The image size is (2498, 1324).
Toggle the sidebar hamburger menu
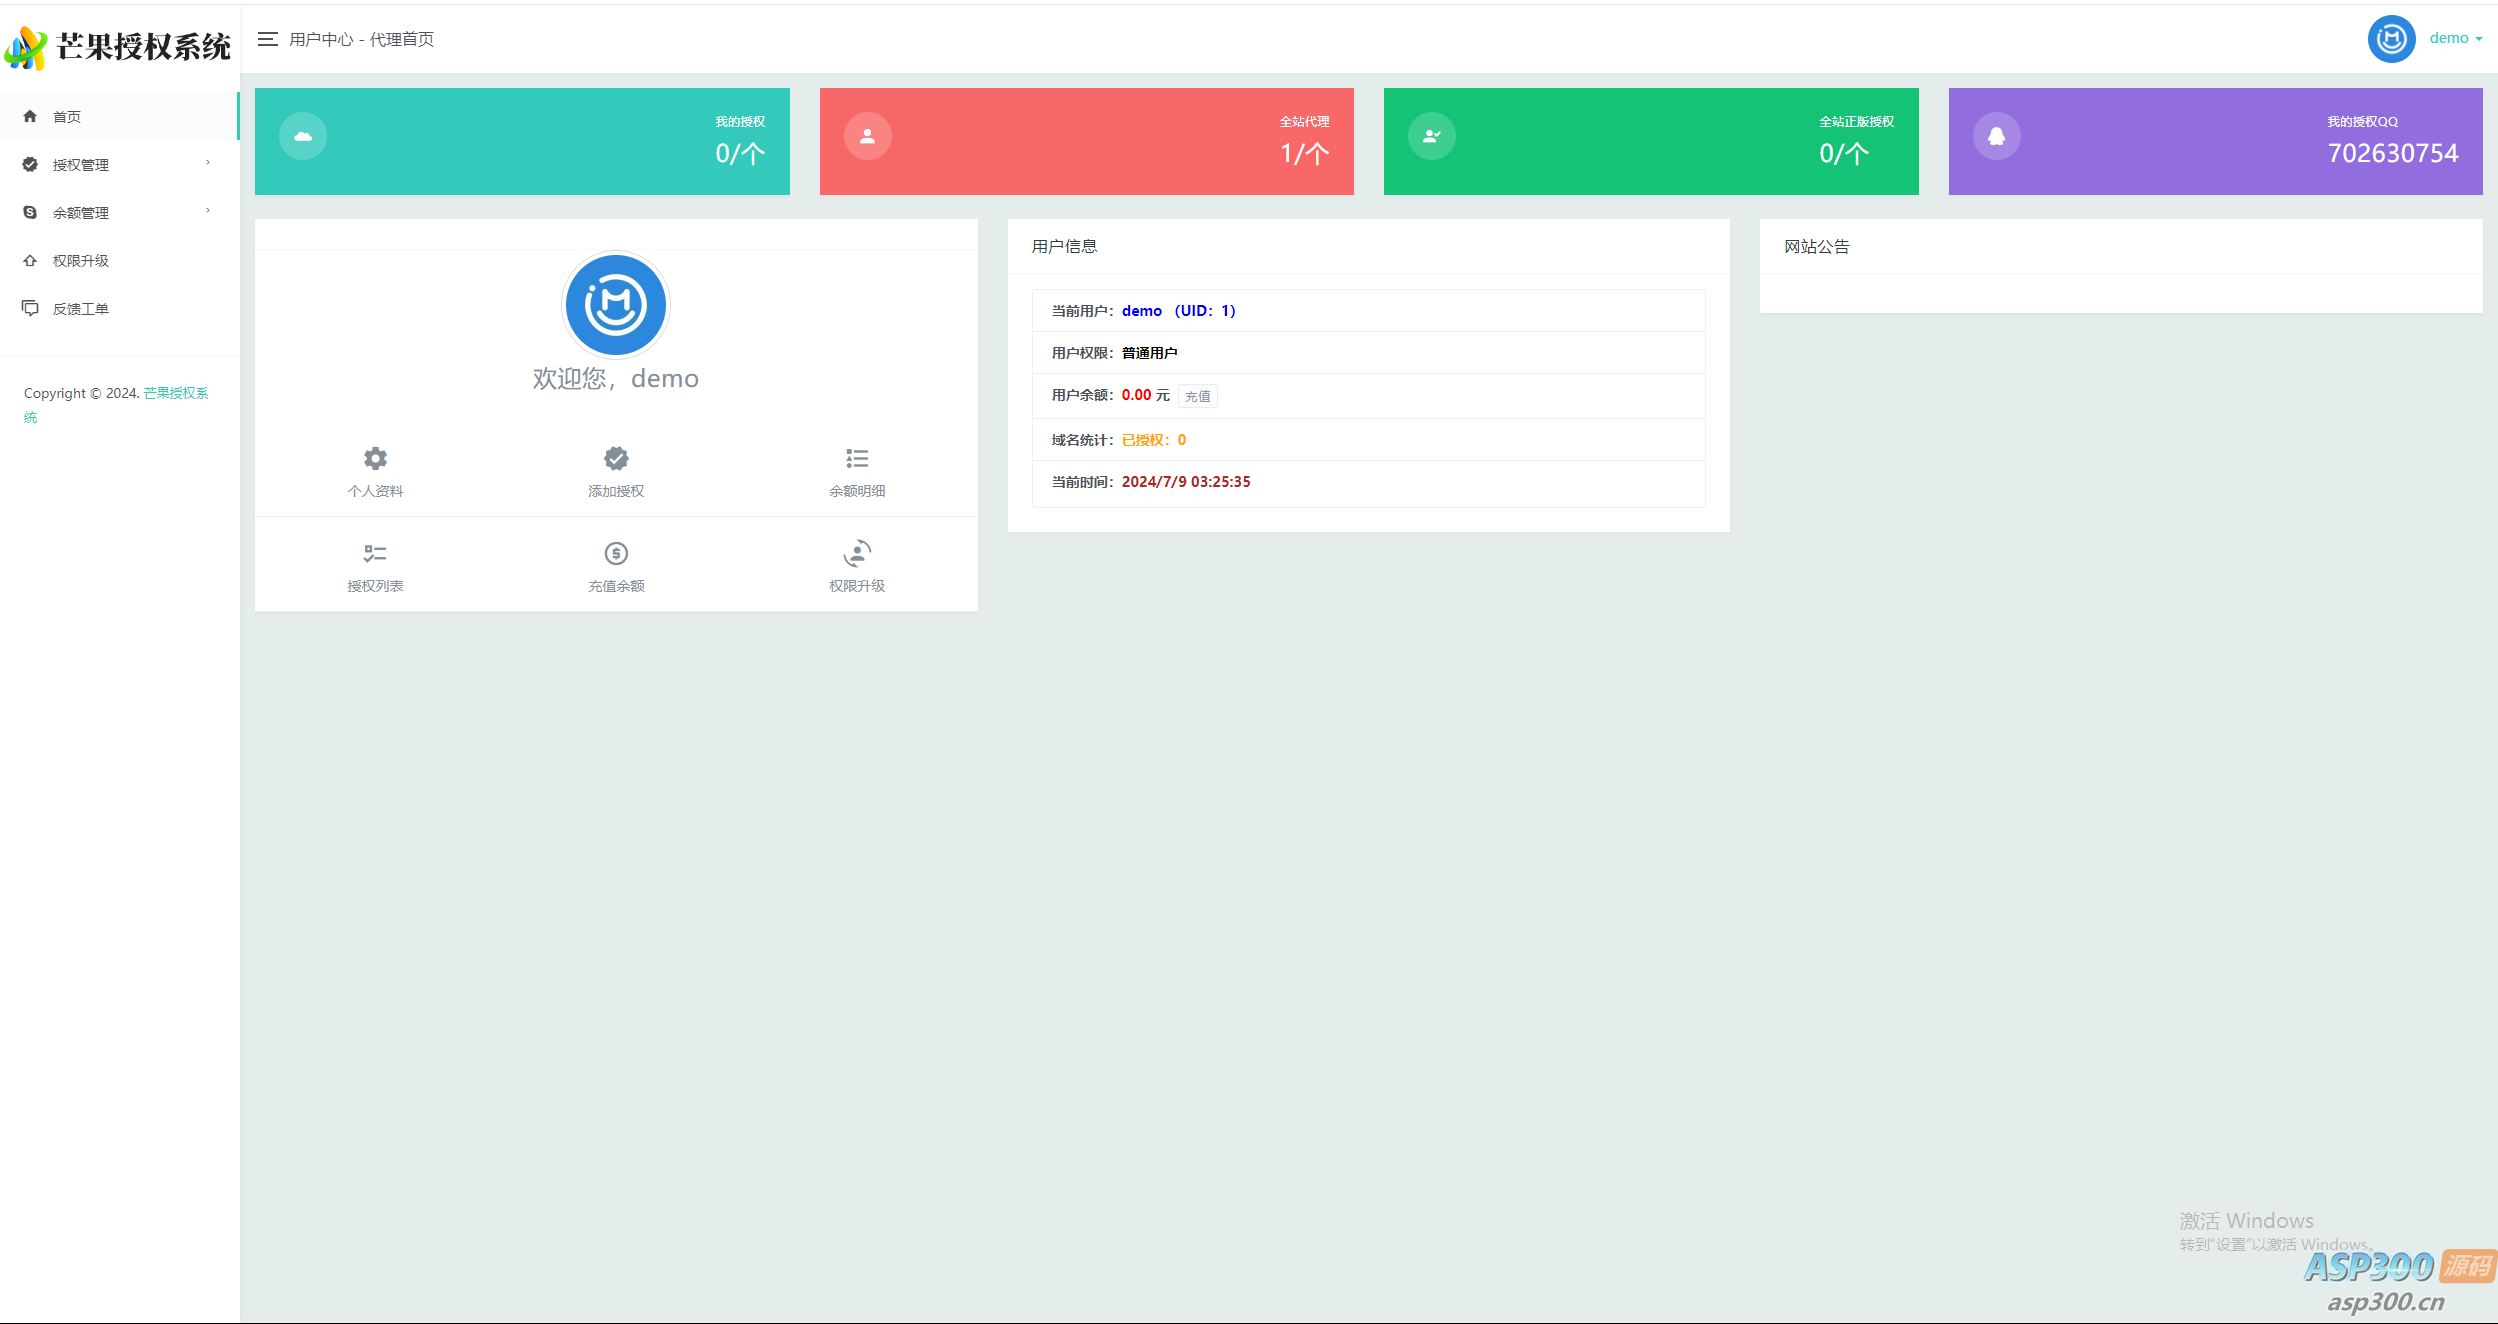(x=267, y=39)
